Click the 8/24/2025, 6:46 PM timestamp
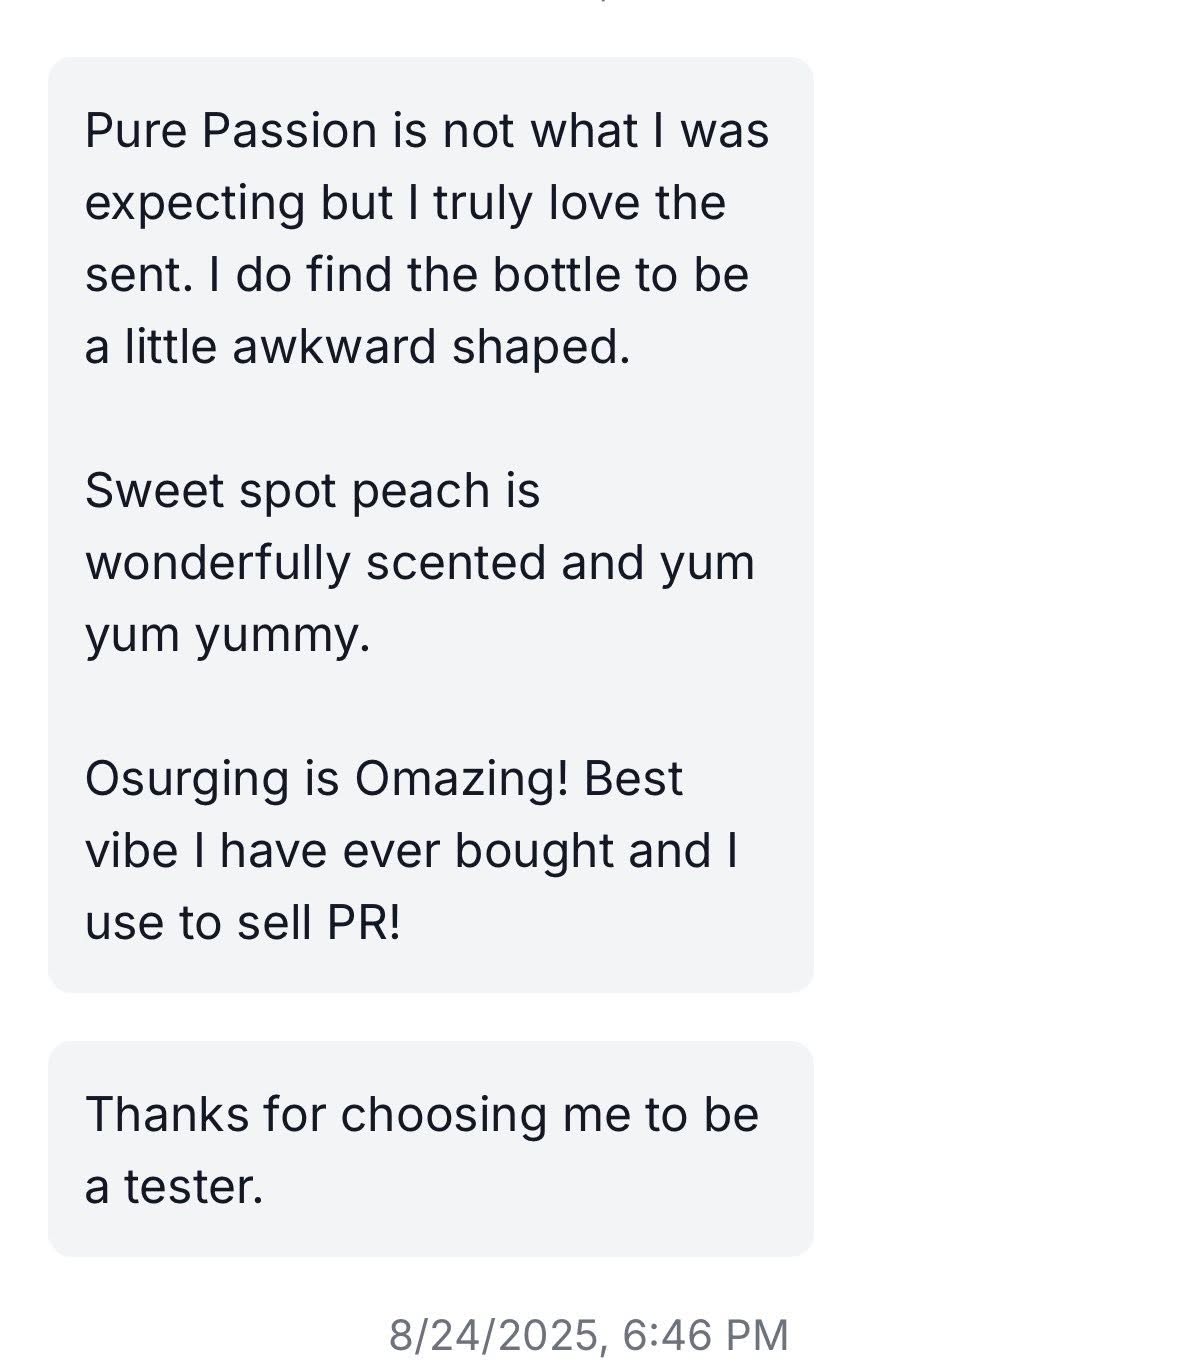Screen dimensions: 1179x1367 pyautogui.click(x=588, y=1335)
